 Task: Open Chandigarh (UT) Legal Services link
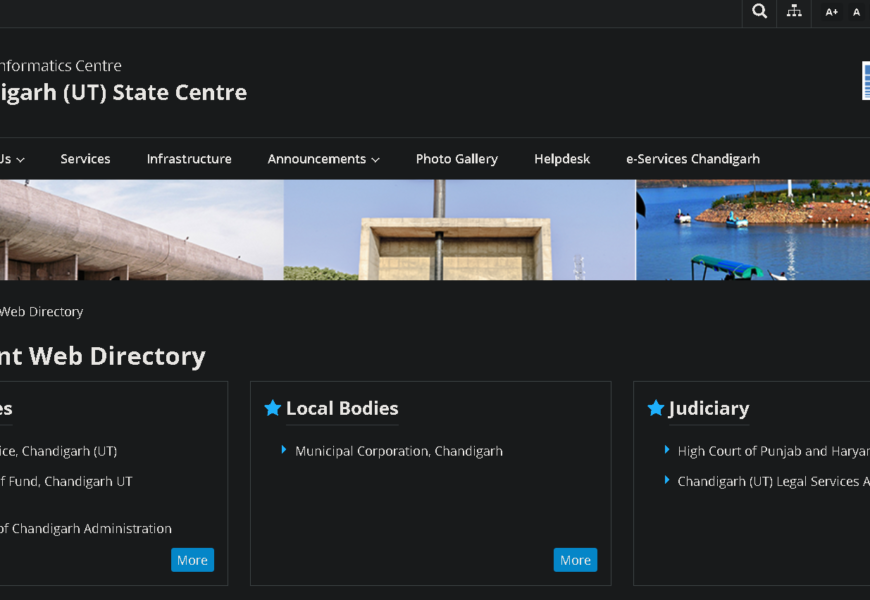(772, 481)
